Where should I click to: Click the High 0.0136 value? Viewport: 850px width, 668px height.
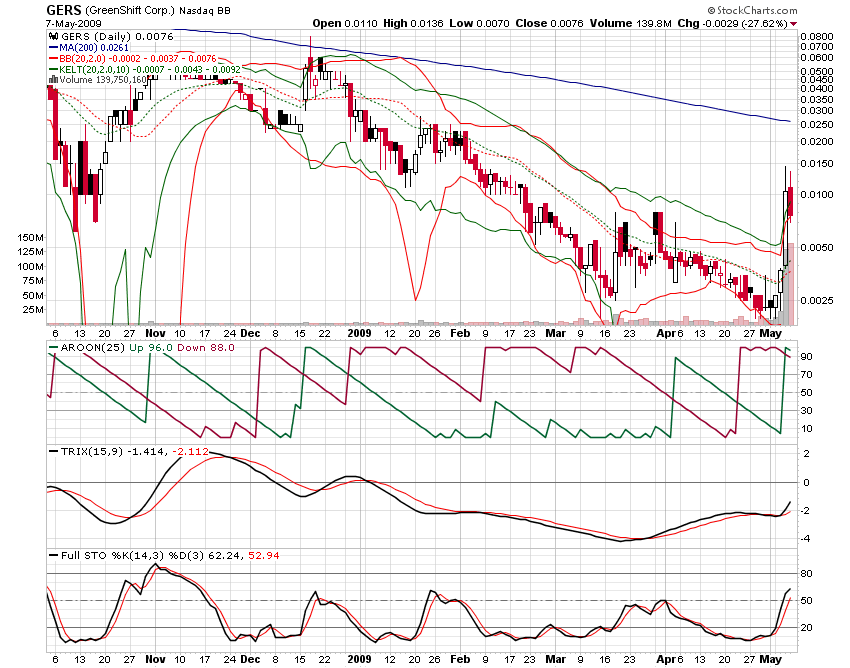413,23
